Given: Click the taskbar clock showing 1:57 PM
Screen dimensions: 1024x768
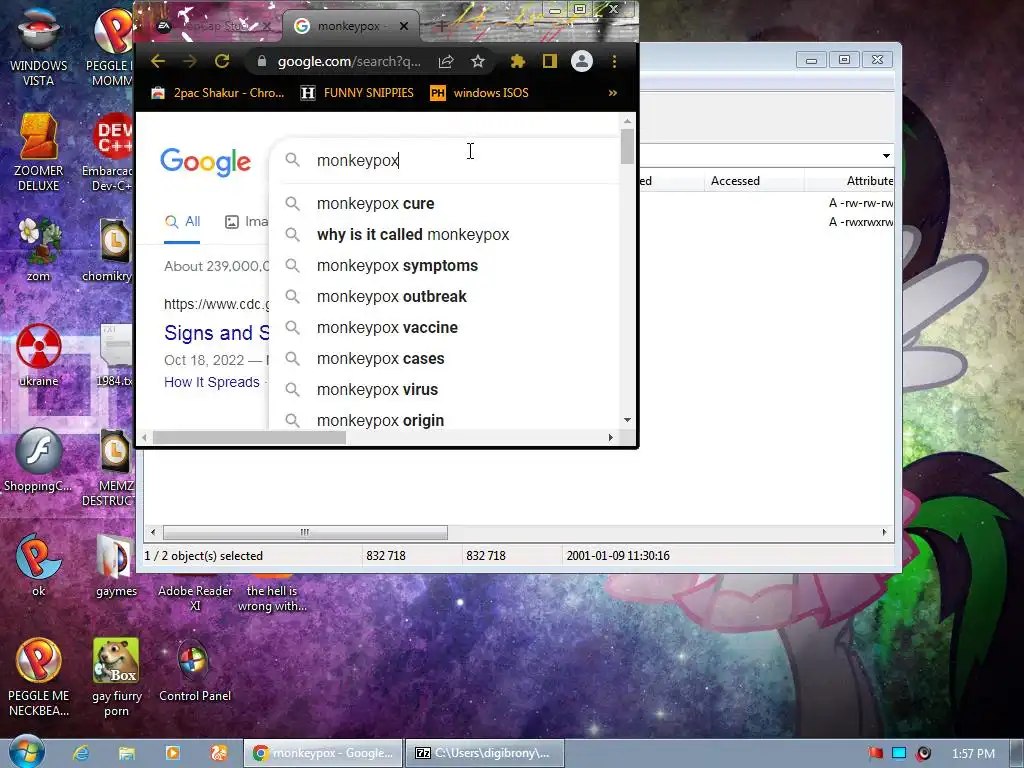Looking at the screenshot, I should click(x=973, y=754).
